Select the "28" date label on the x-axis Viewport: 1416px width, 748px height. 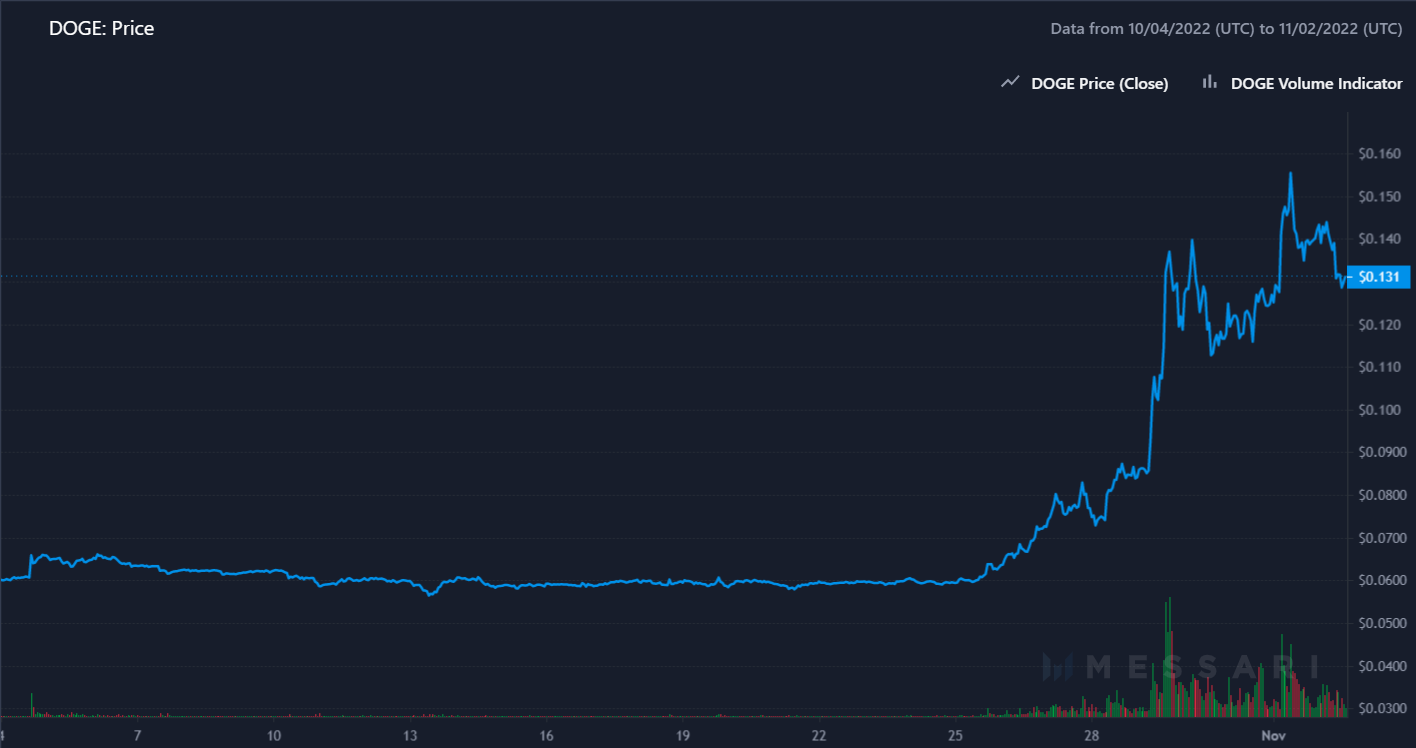pyautogui.click(x=1091, y=736)
